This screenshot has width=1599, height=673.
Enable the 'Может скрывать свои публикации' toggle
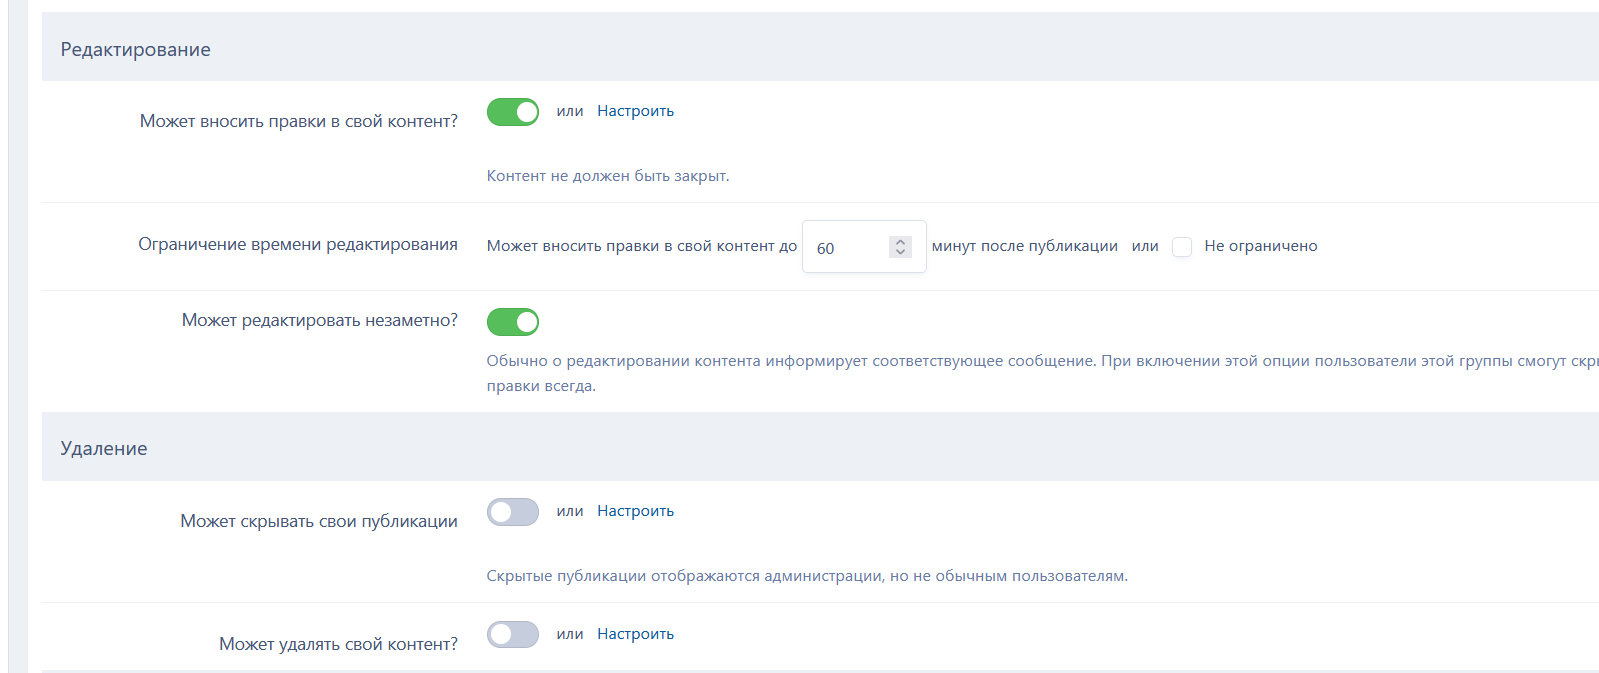pos(512,512)
